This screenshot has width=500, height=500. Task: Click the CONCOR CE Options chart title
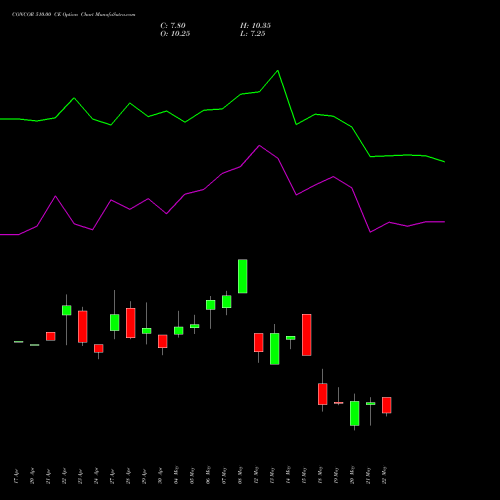pyautogui.click(x=73, y=14)
